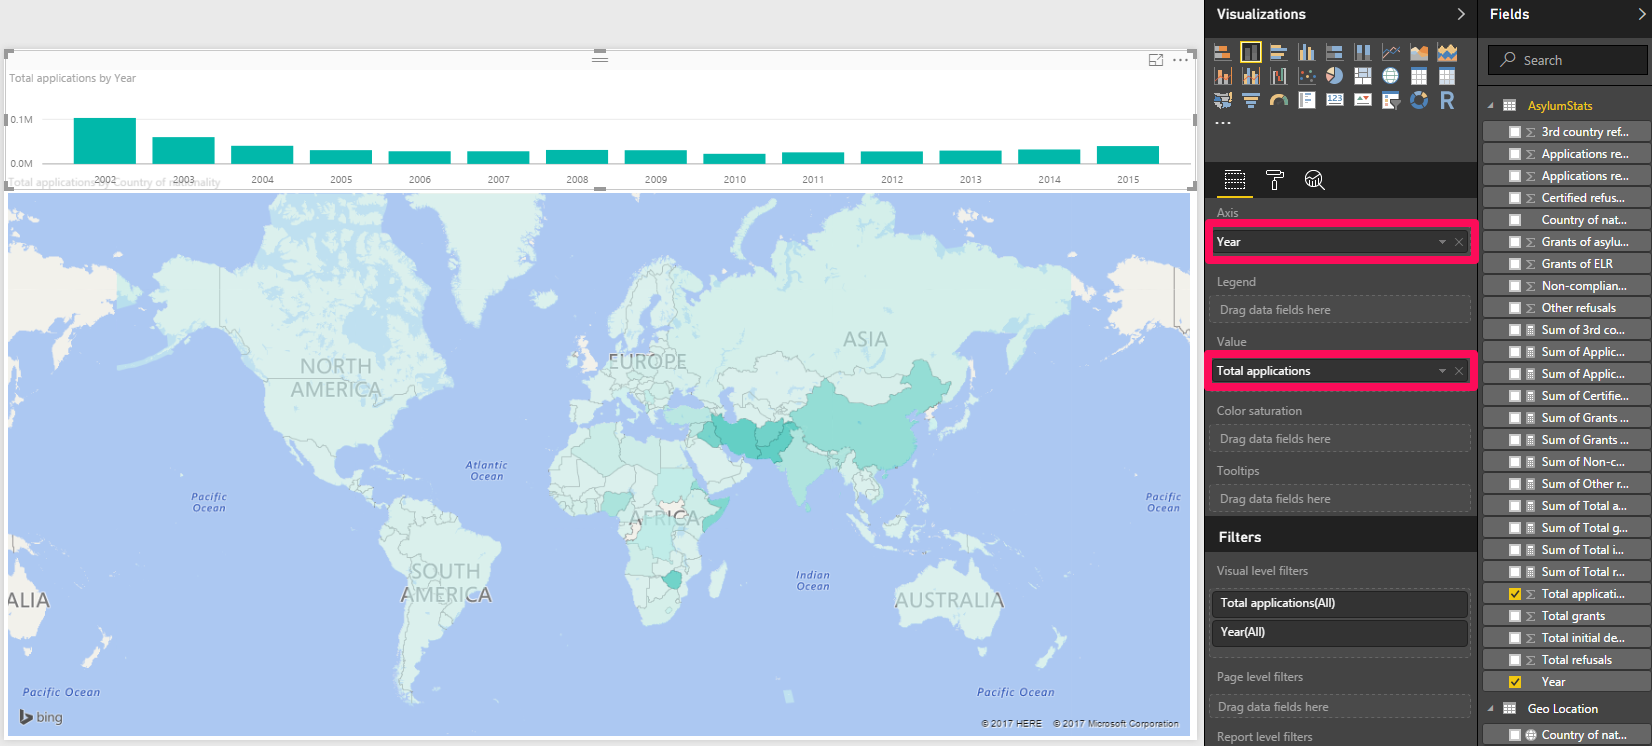Switch to the Fields well tab

(1235, 180)
